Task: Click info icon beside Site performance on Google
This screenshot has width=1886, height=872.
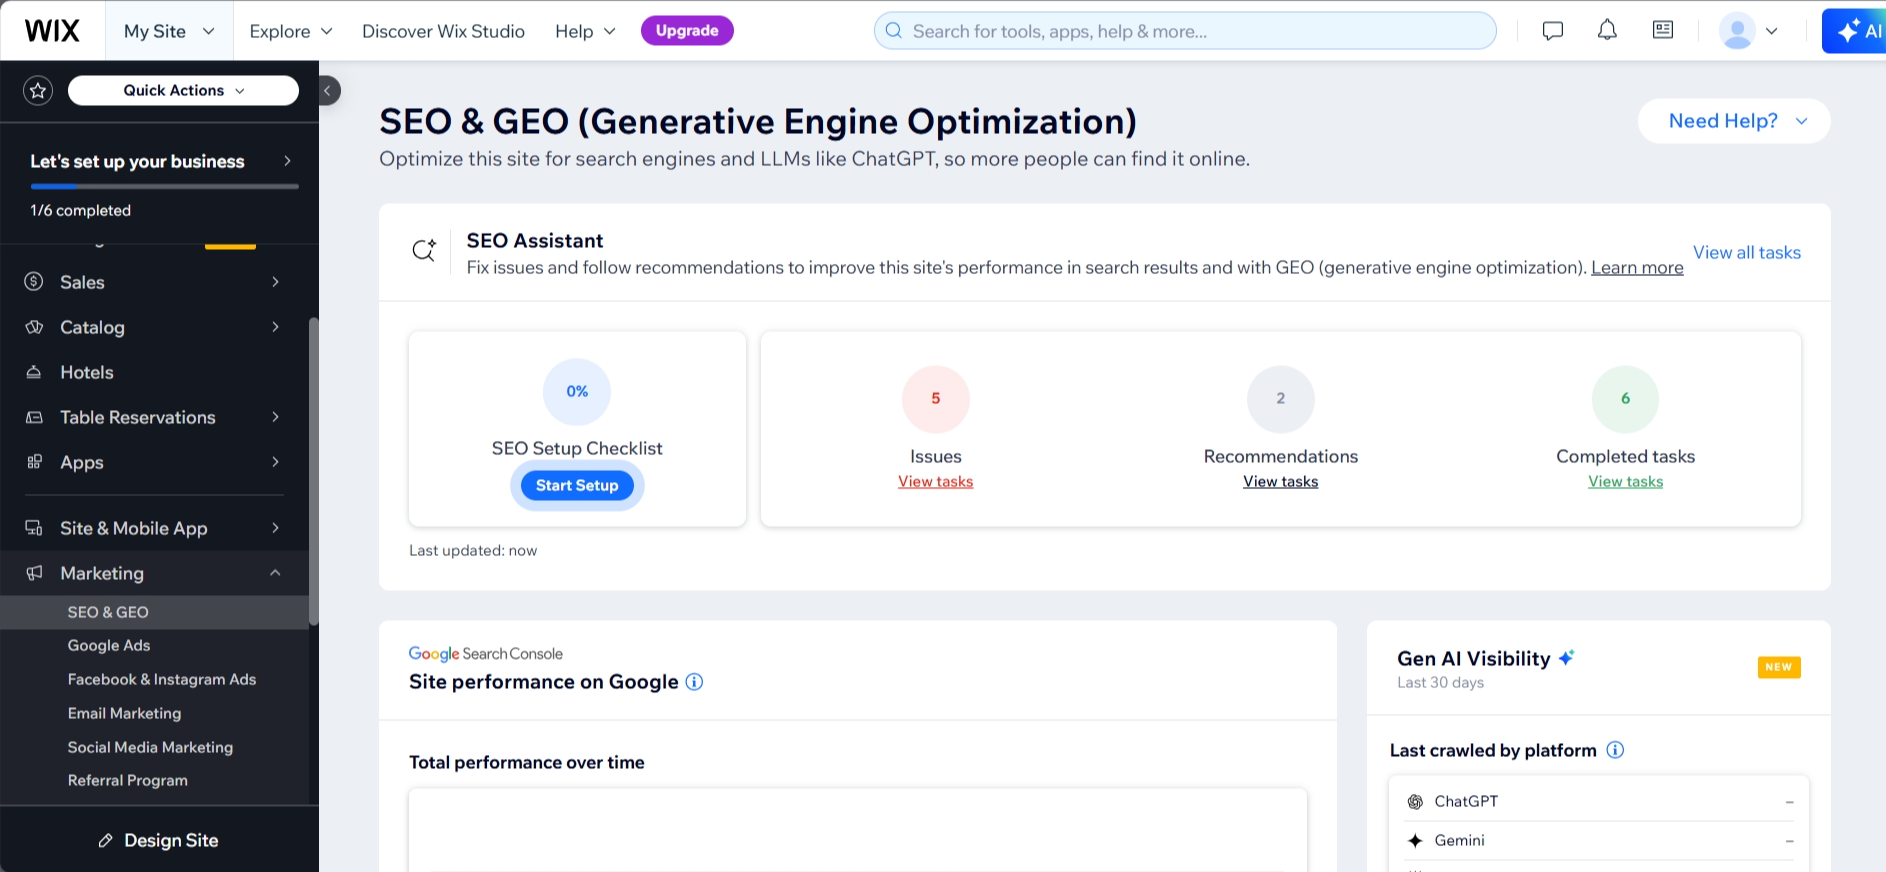Action: (694, 682)
